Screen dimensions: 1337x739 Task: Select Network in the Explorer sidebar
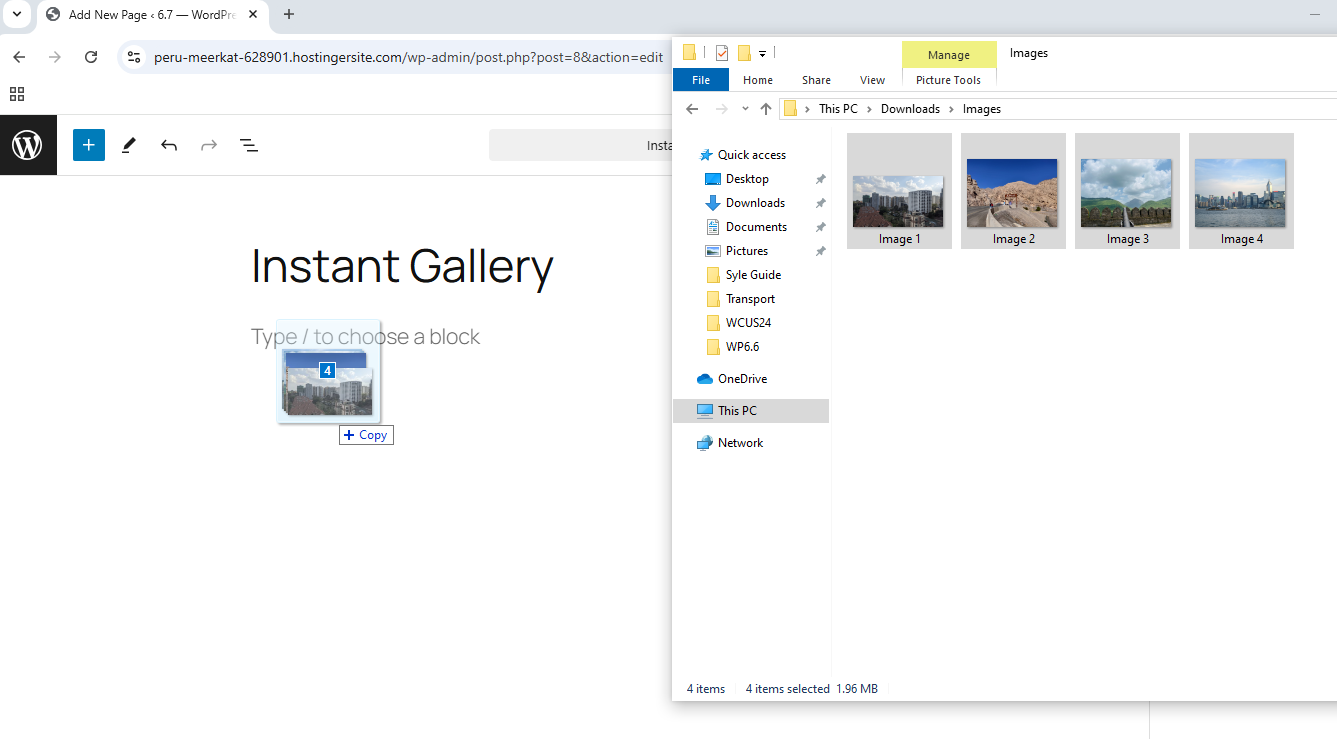pos(740,442)
